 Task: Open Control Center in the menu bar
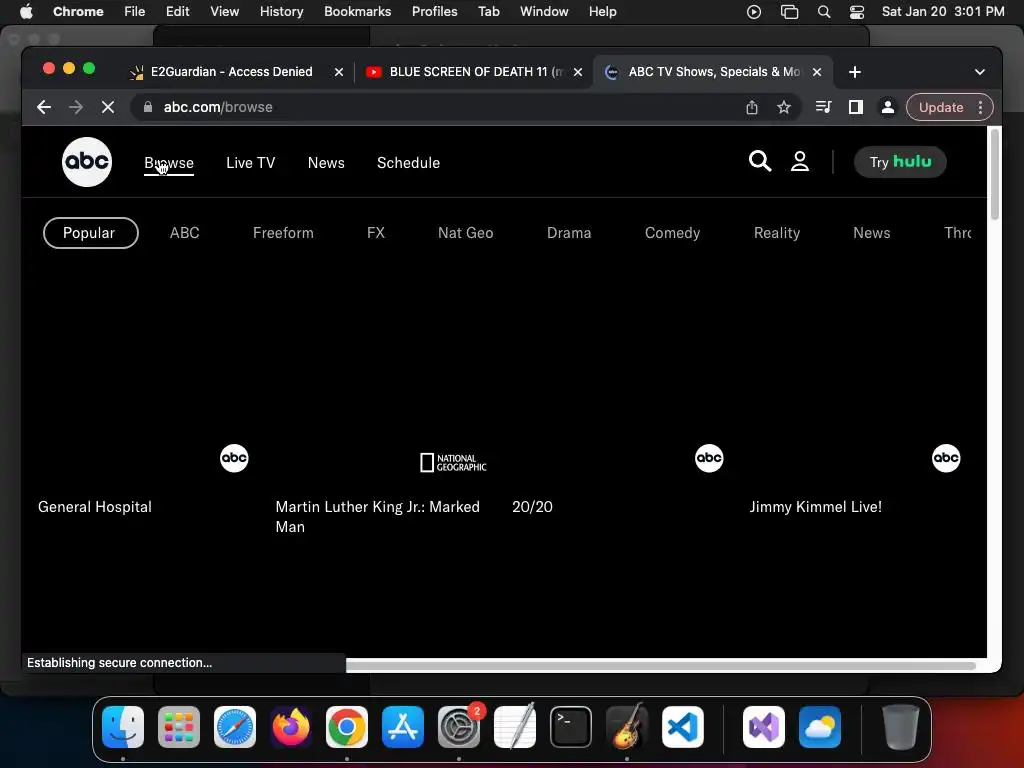pyautogui.click(x=856, y=12)
